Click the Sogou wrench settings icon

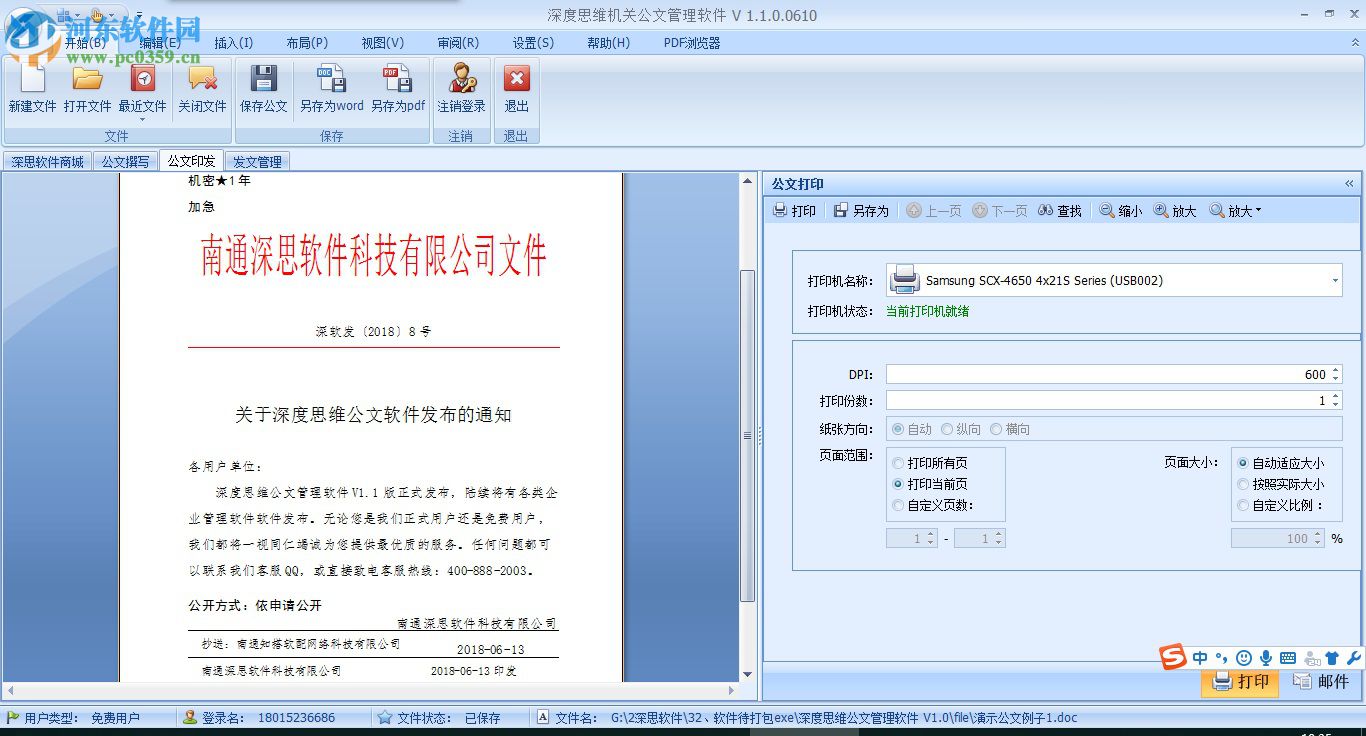(1354, 658)
